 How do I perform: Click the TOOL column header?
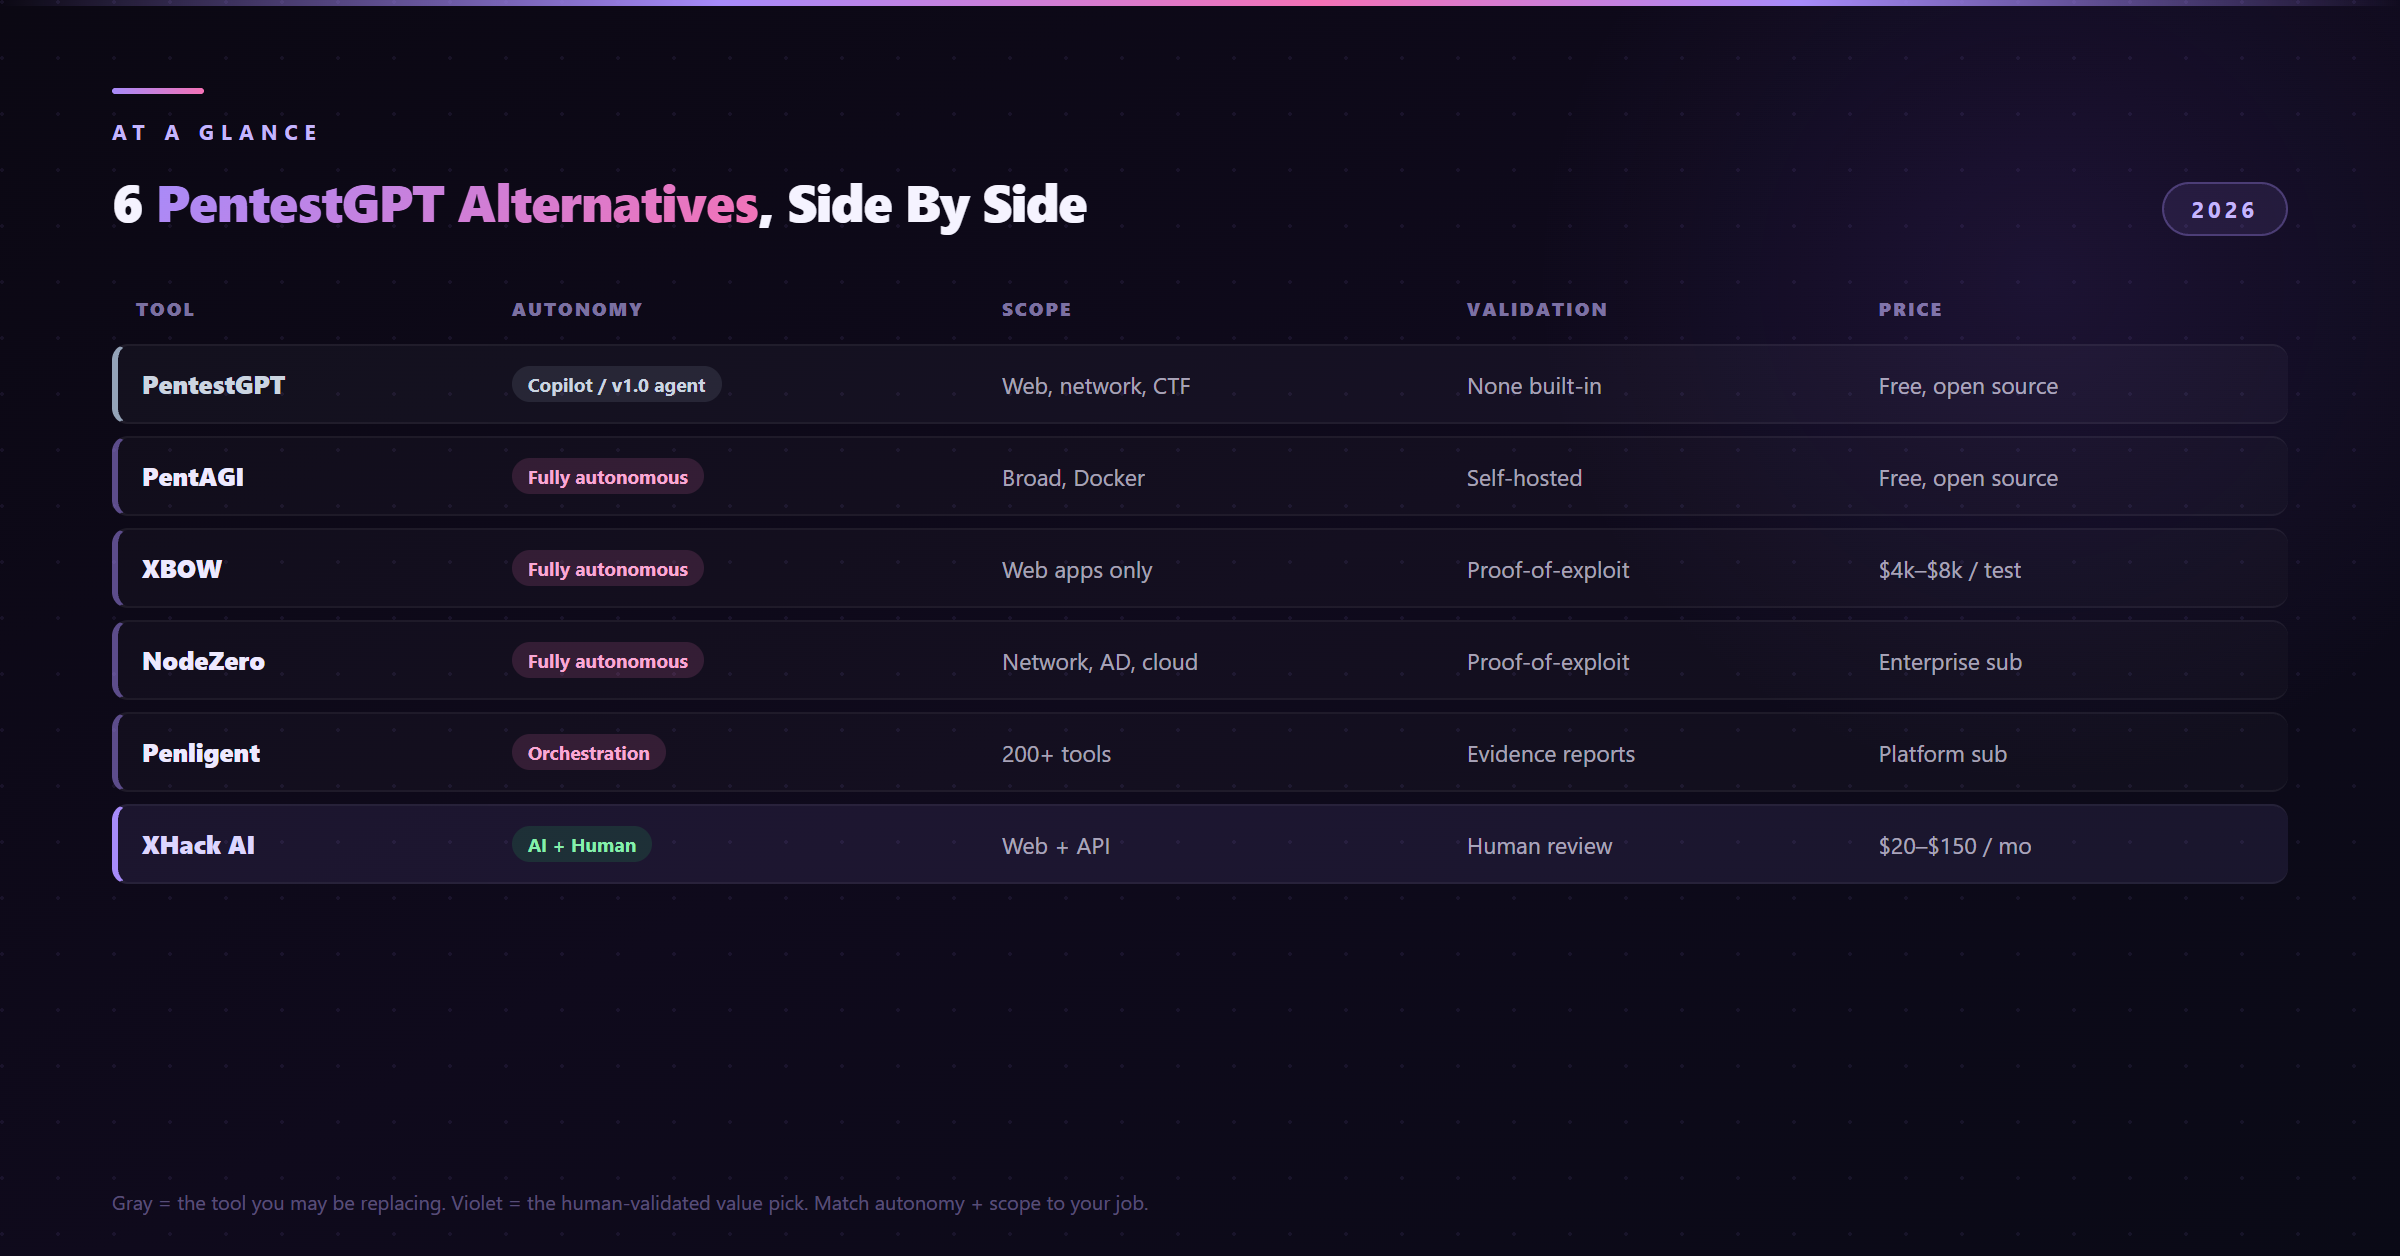point(165,310)
